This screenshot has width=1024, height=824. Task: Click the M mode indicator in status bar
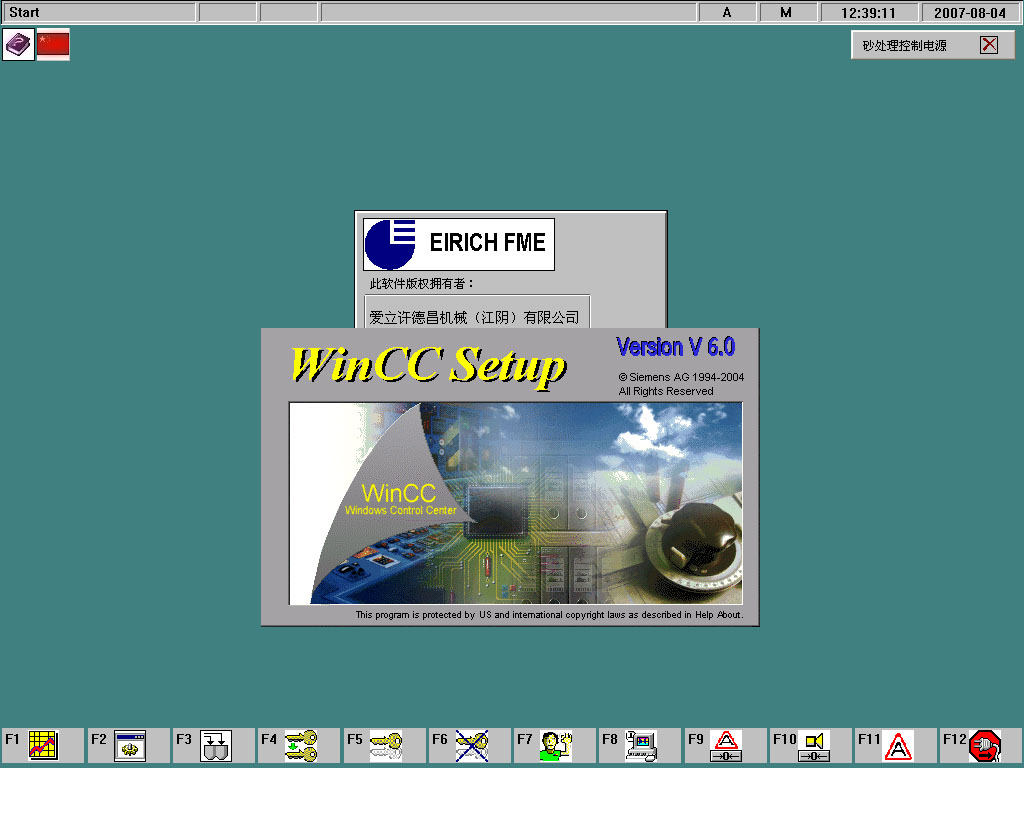click(786, 12)
